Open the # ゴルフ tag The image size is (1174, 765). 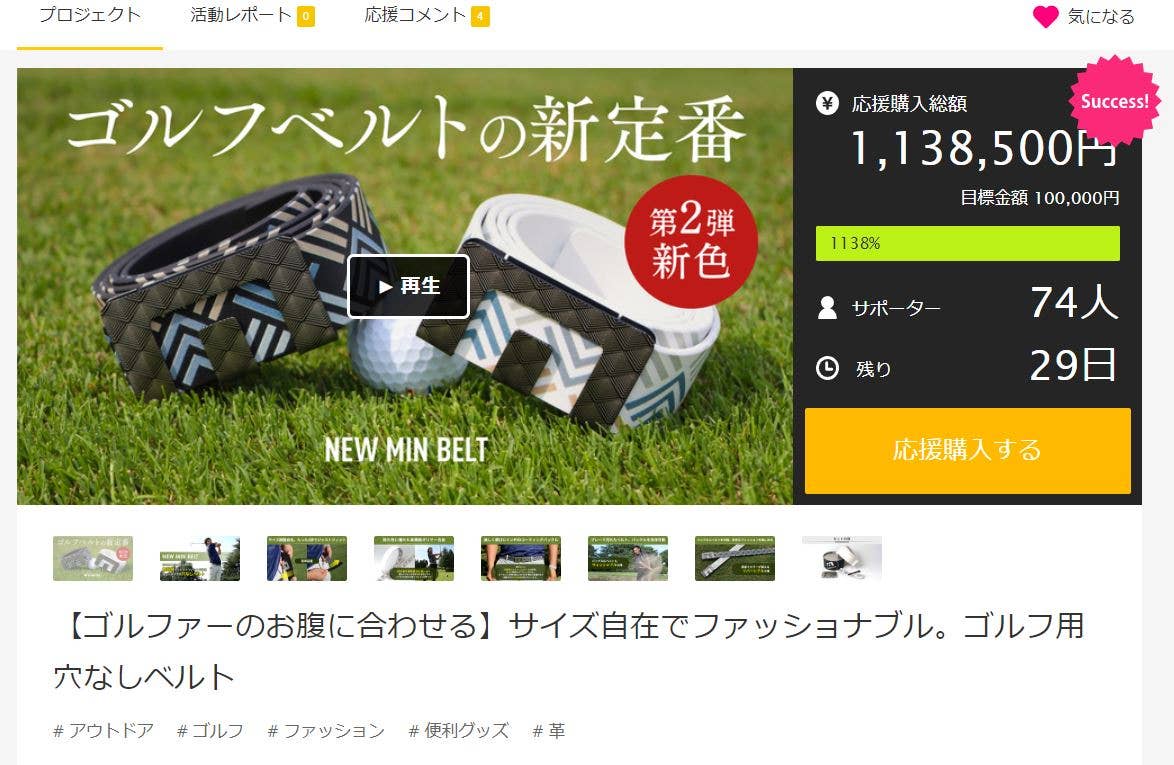click(x=210, y=731)
